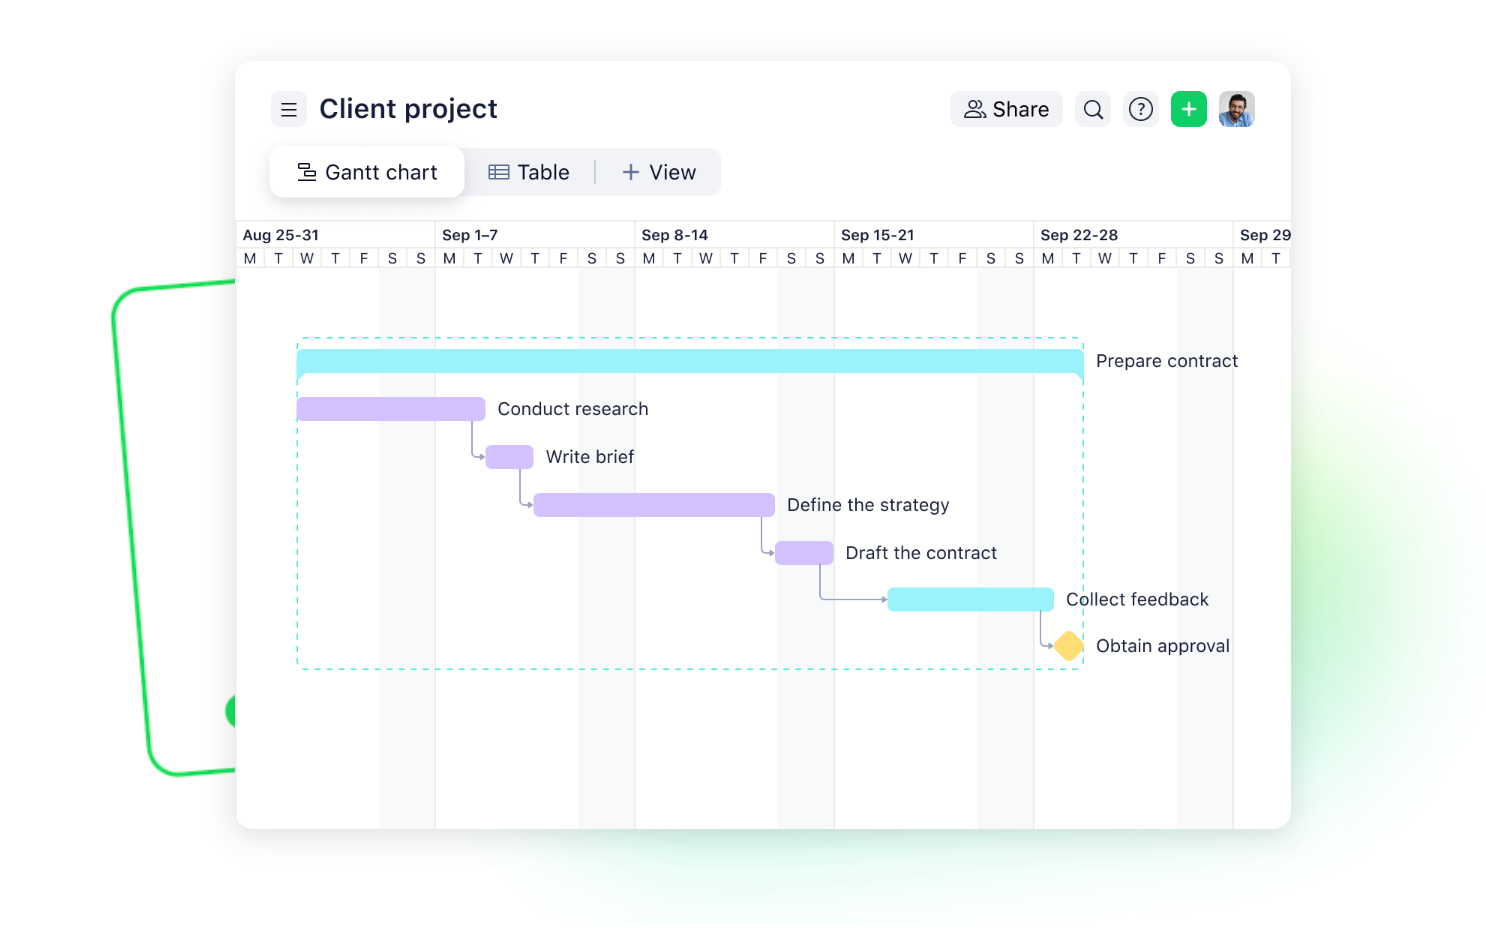
Task: Open the hamburger navigation menu
Action: (289, 109)
